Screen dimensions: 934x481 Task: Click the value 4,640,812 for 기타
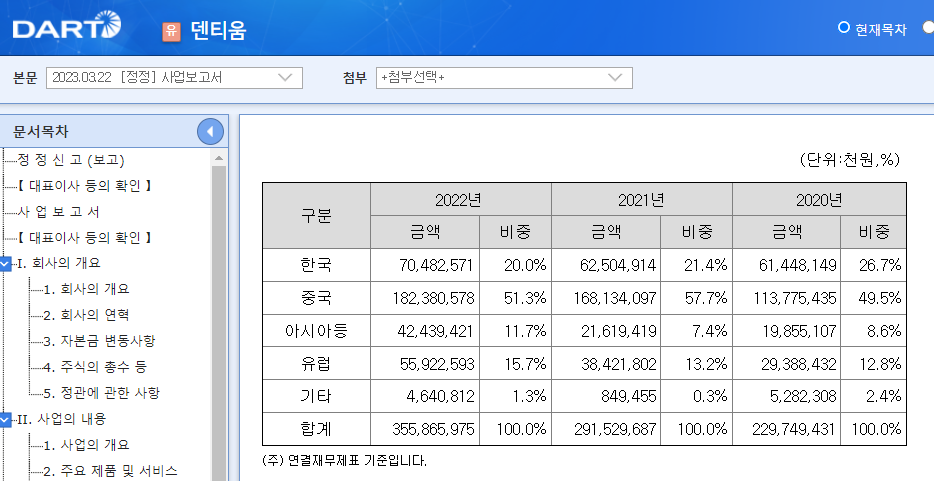(x=441, y=396)
